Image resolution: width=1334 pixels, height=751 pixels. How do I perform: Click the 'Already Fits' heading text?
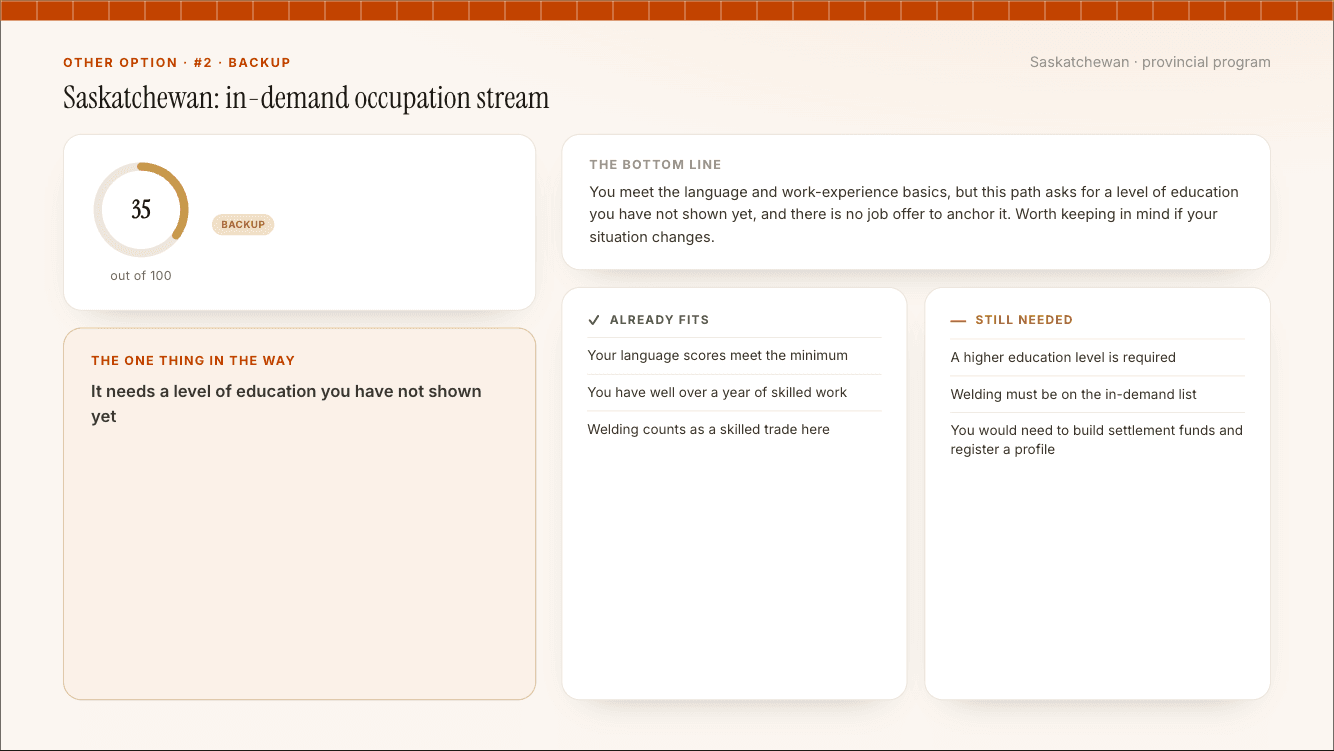(659, 320)
